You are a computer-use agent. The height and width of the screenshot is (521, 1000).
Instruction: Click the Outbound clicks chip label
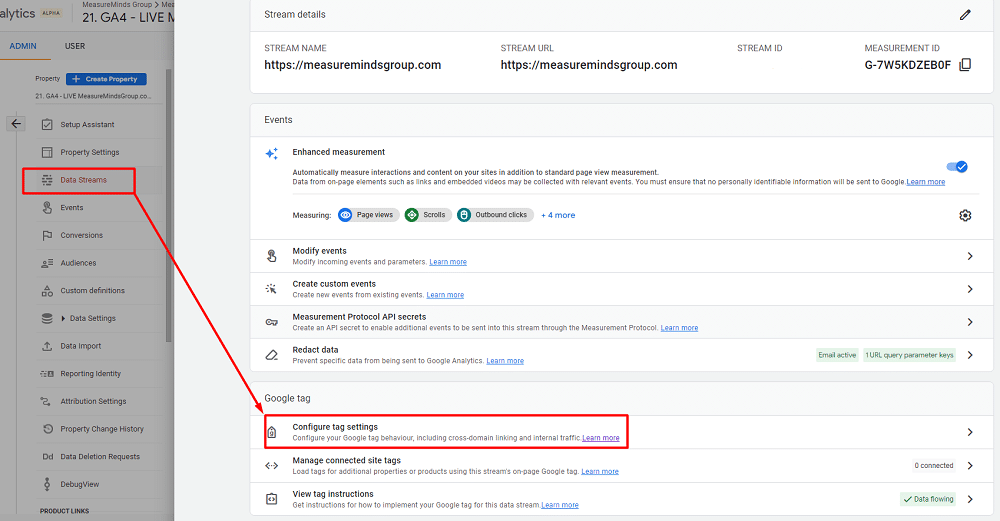coord(501,215)
